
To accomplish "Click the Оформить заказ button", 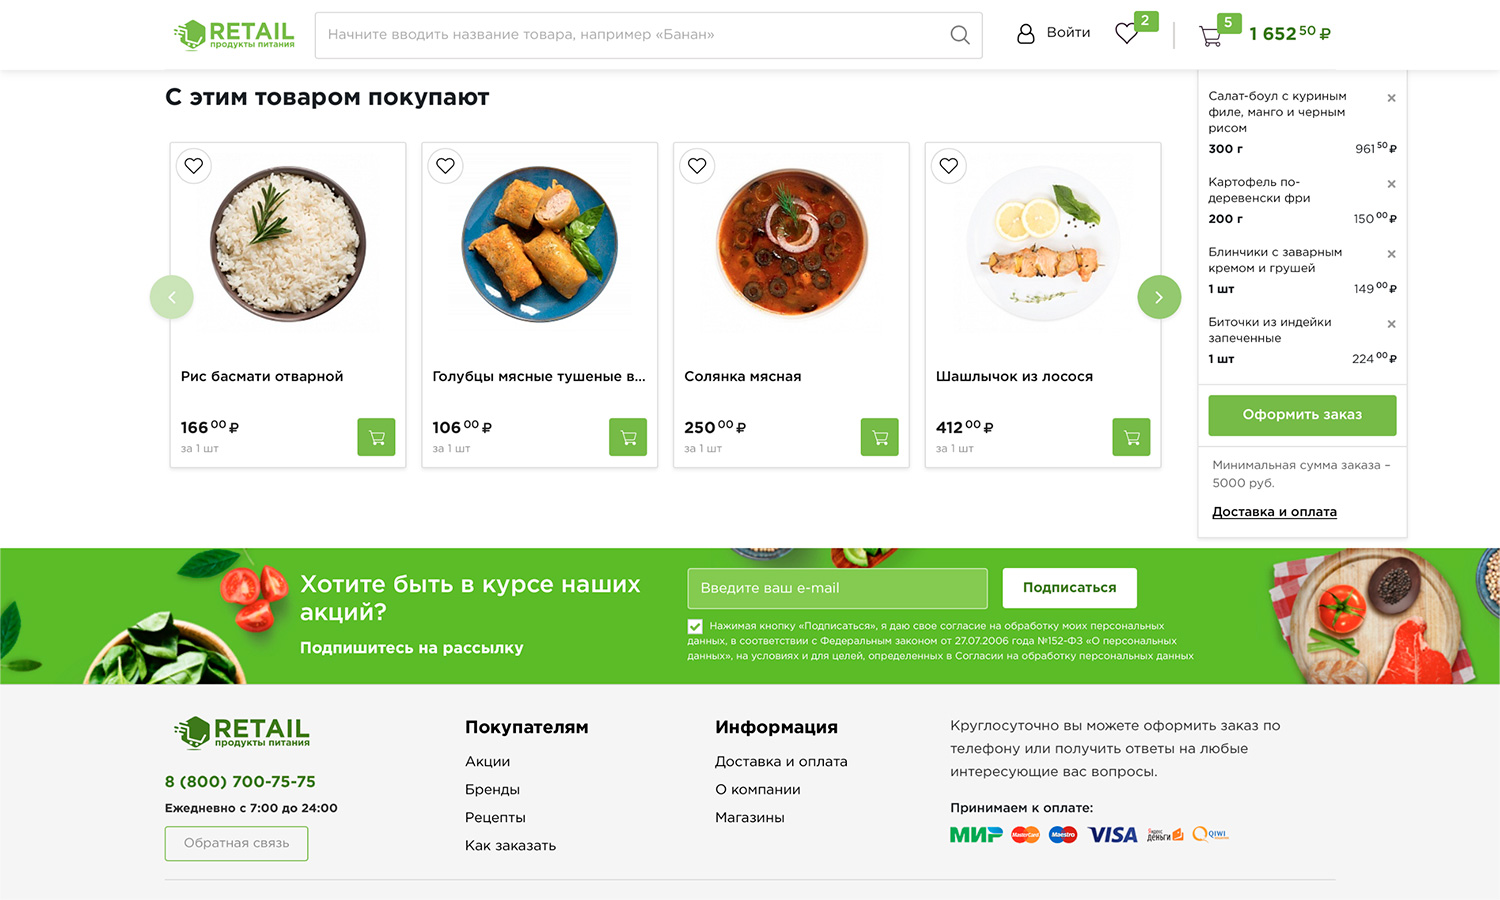I will pos(1302,415).
